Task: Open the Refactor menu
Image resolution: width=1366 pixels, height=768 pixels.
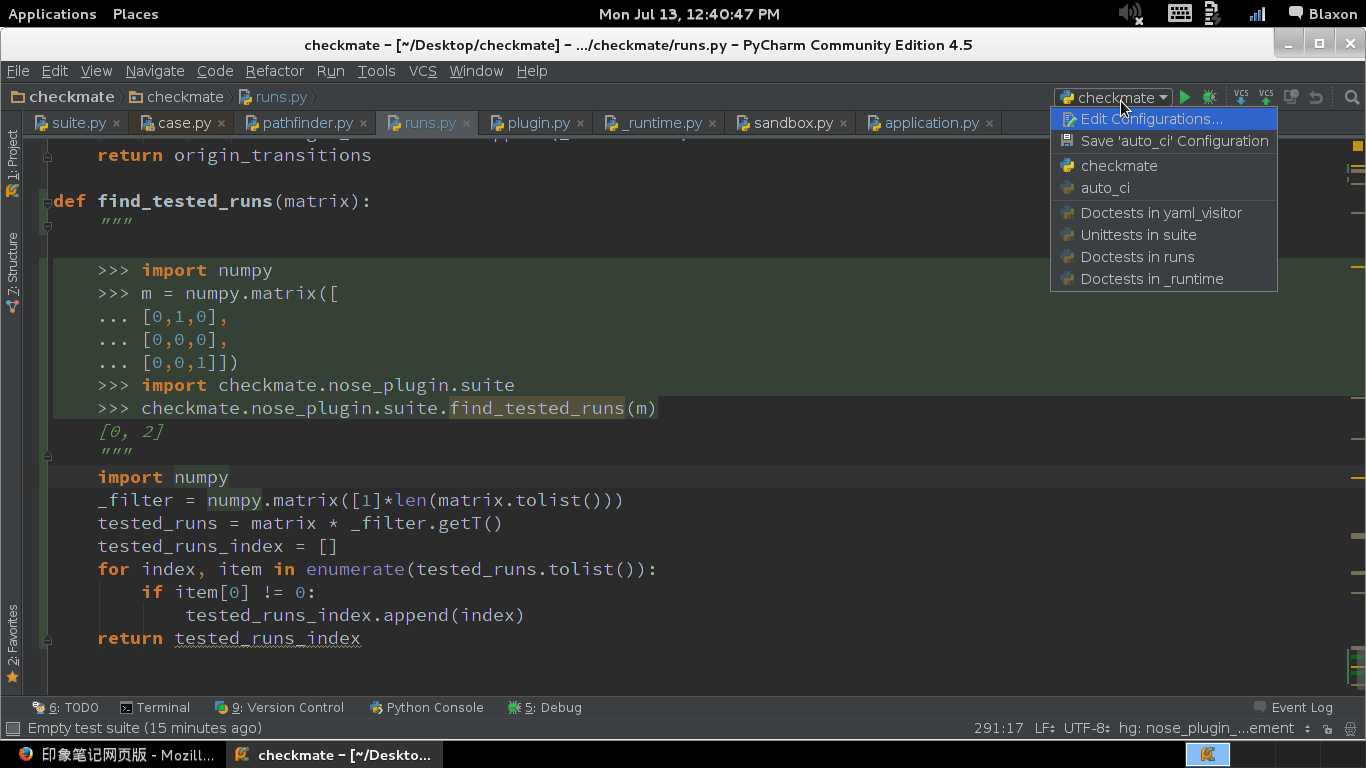Action: [274, 71]
